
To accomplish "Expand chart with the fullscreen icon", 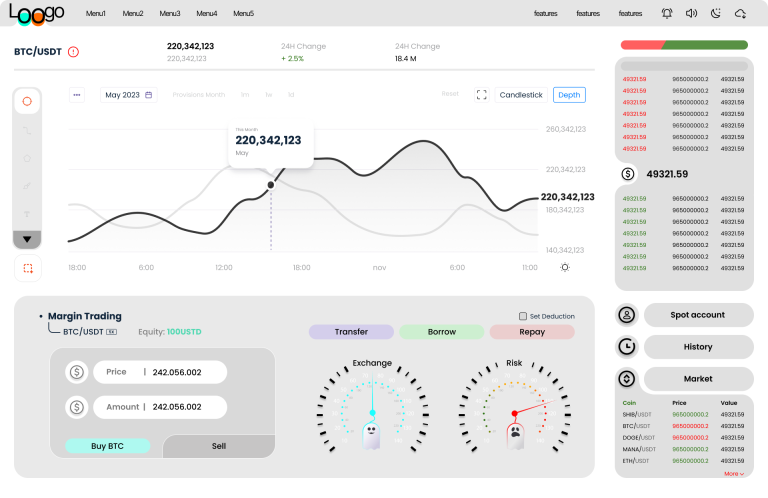I will point(481,95).
